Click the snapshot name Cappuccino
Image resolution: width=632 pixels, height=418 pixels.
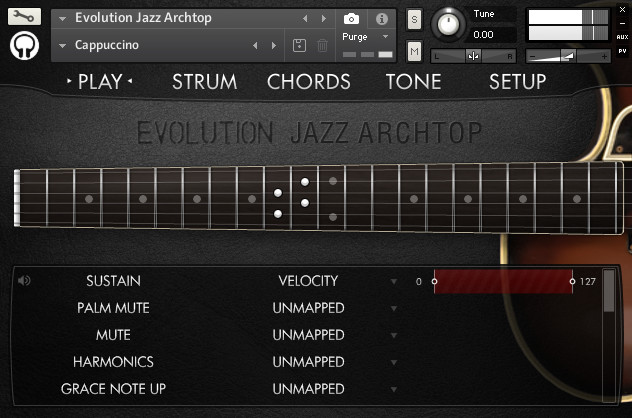pos(107,45)
